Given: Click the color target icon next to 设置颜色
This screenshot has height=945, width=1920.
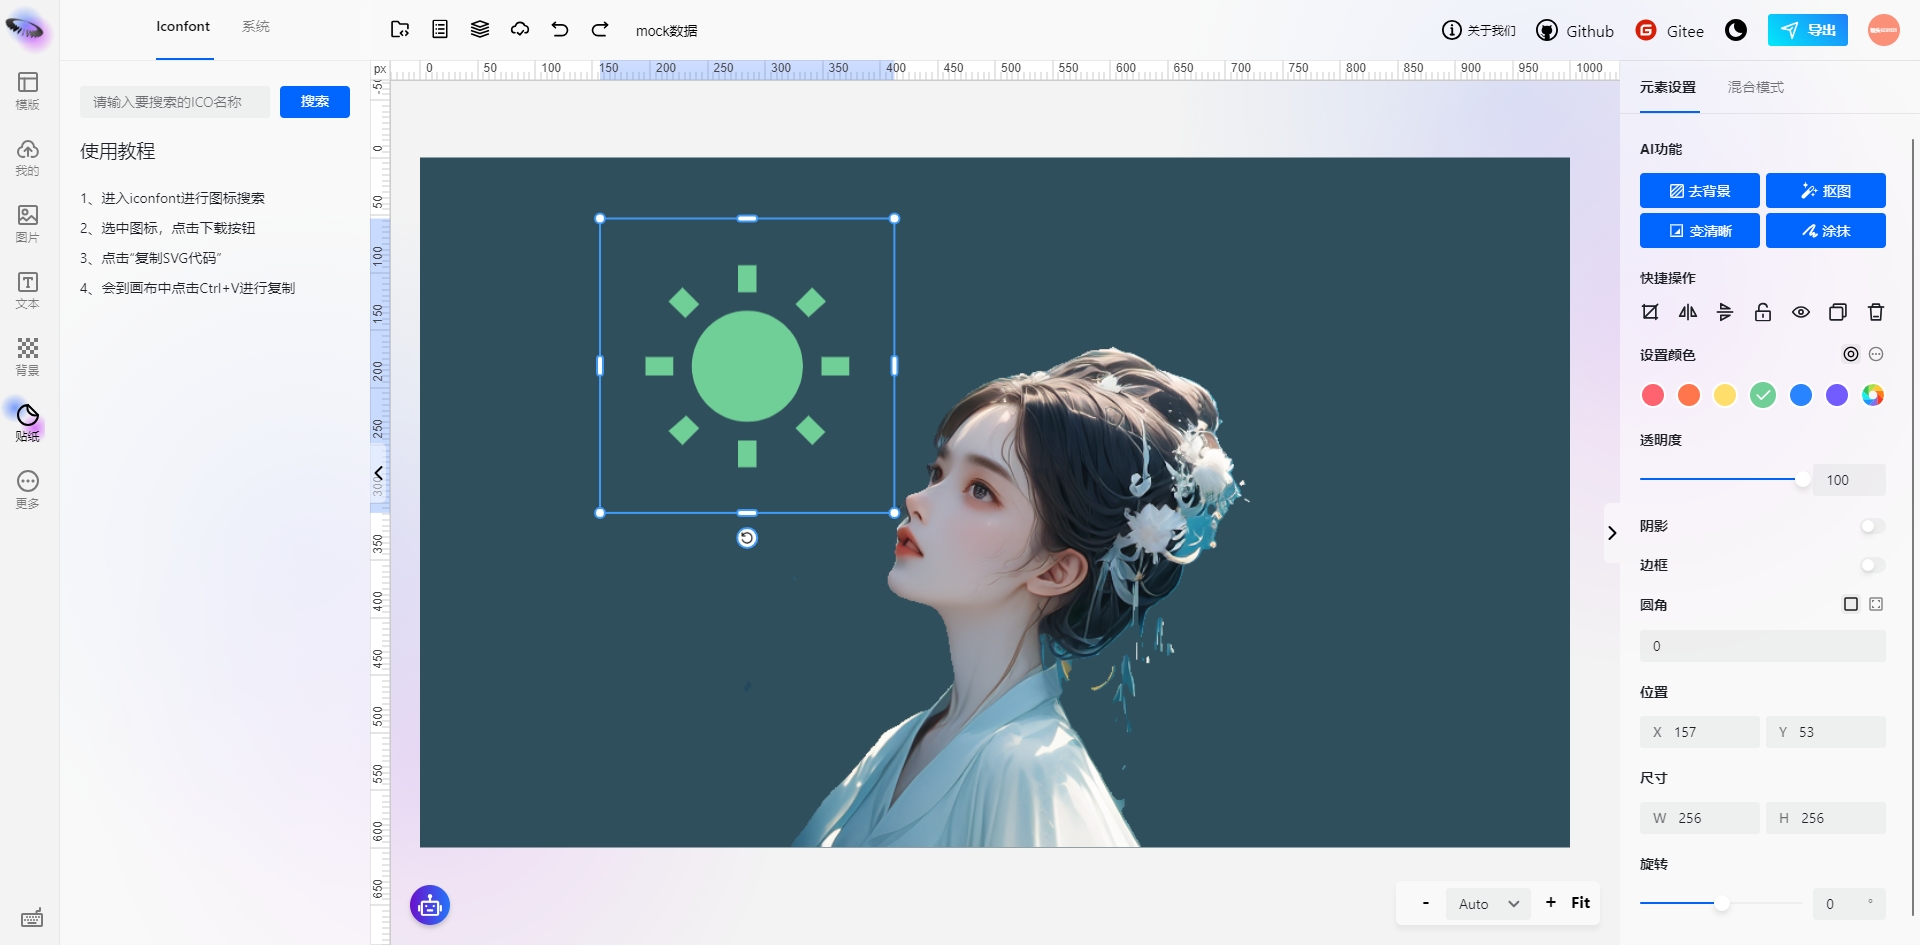Looking at the screenshot, I should [1851, 354].
